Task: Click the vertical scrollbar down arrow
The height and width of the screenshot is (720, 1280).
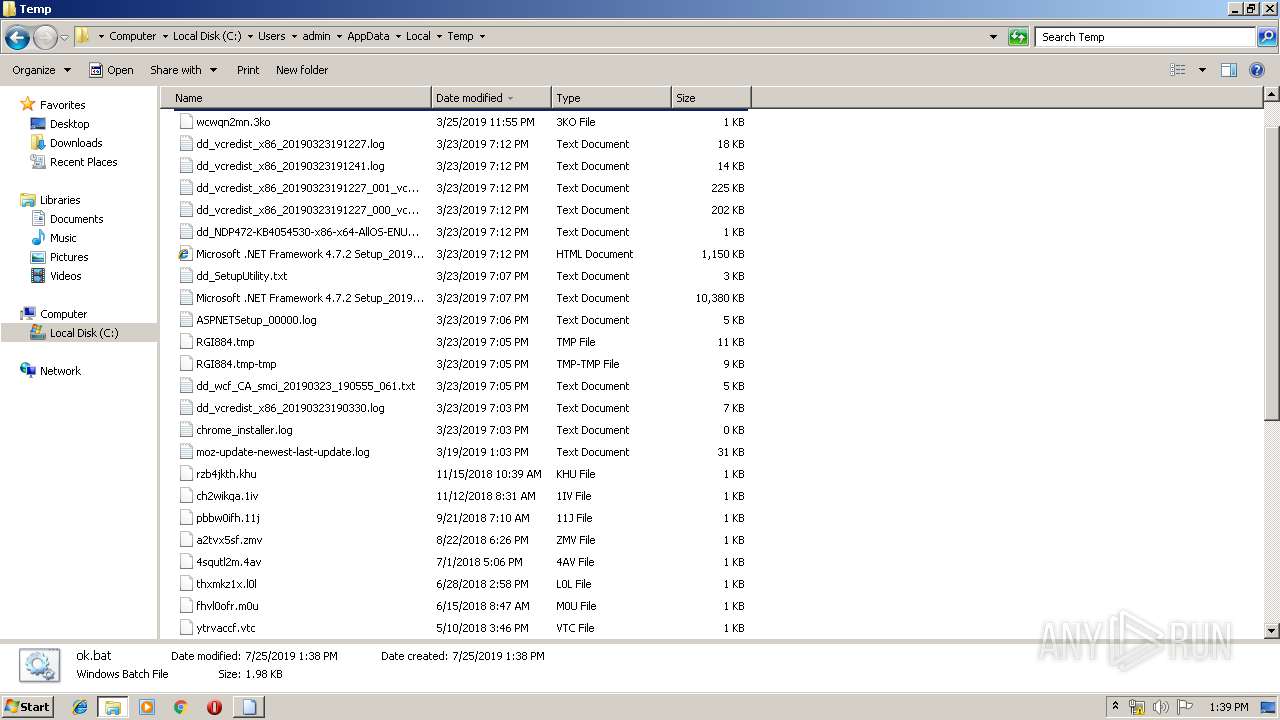Action: coord(1272,631)
